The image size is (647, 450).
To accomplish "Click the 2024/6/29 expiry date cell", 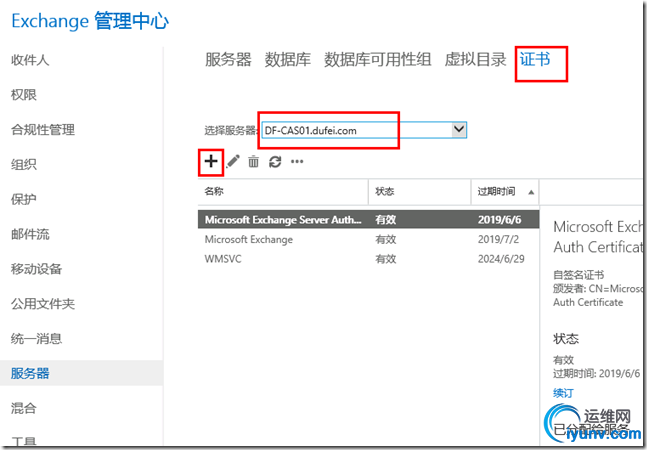I will [x=501, y=259].
